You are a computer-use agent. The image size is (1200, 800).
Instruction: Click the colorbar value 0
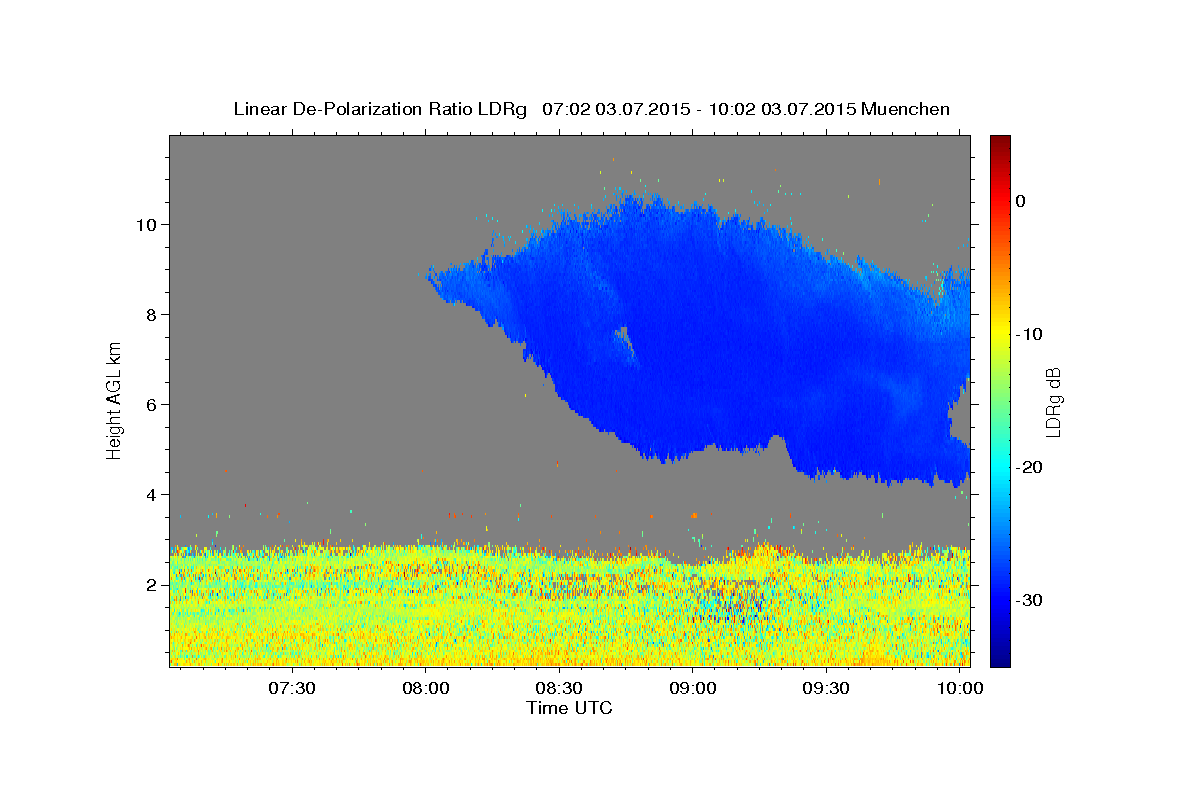tap(1021, 201)
